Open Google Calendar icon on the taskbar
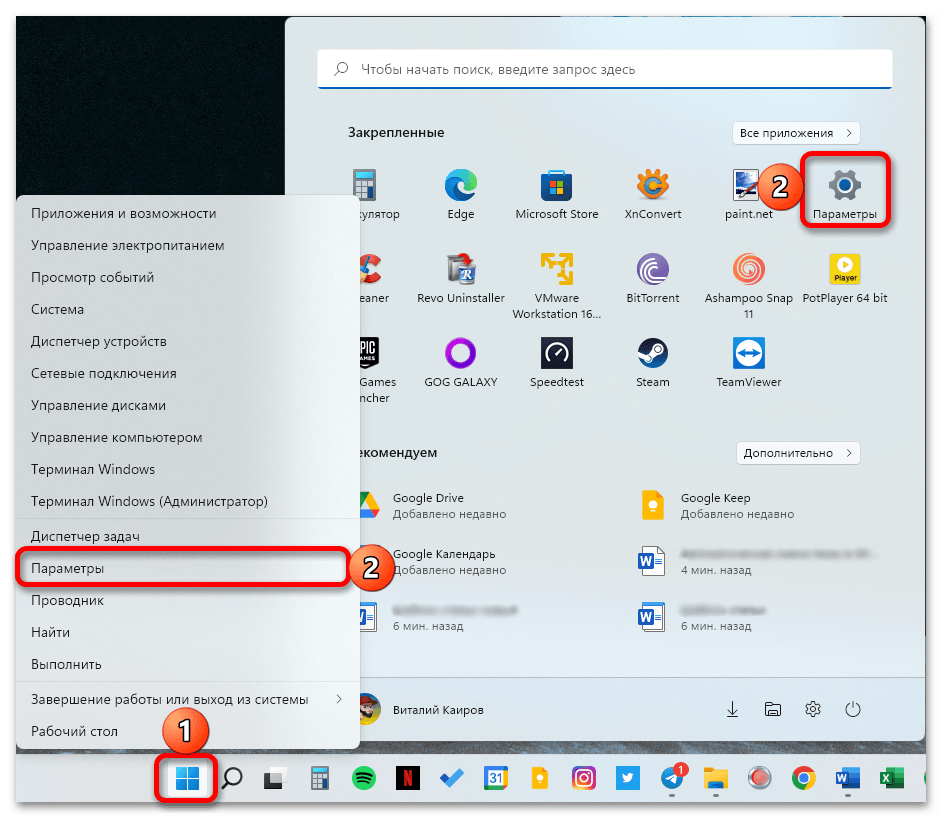This screenshot has width=942, height=818. (496, 778)
